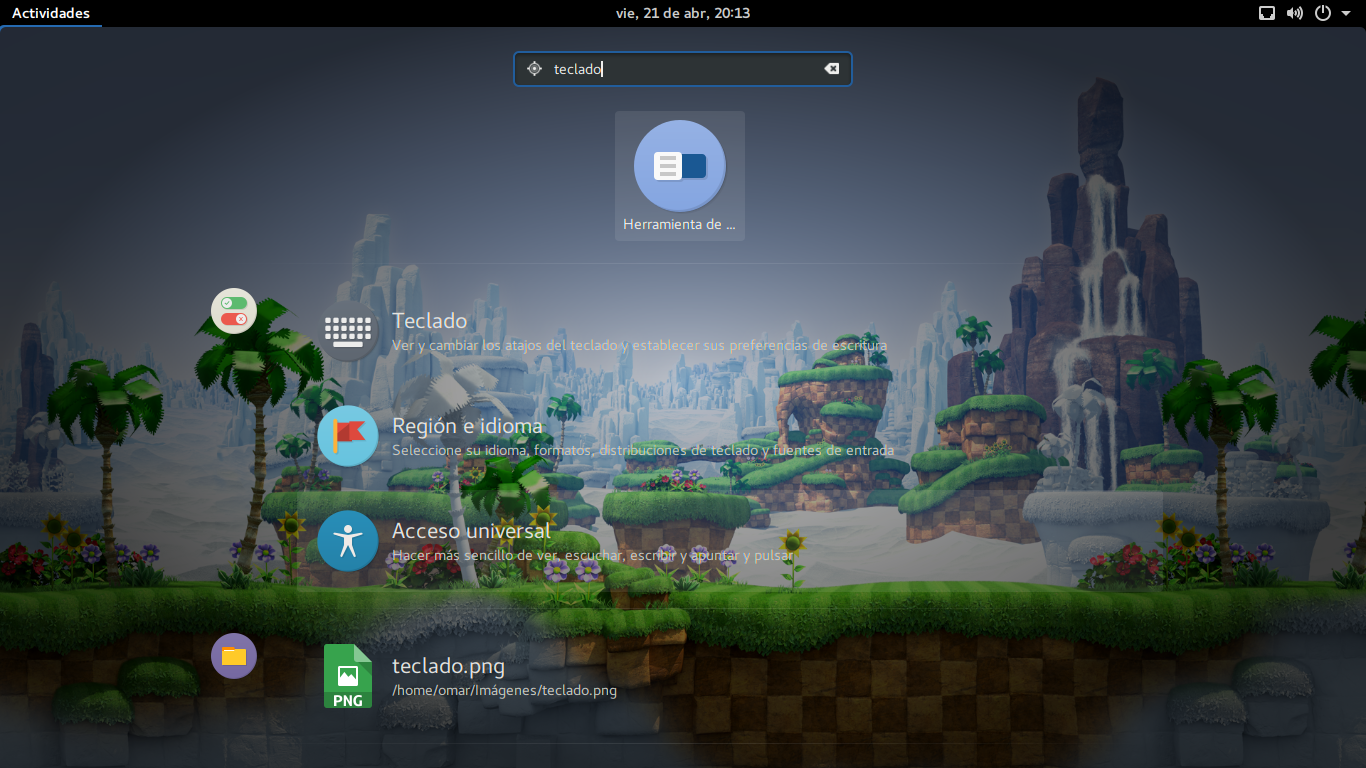This screenshot has height=768, width=1366.
Task: Open the teclado.png file result name
Action: 448,667
